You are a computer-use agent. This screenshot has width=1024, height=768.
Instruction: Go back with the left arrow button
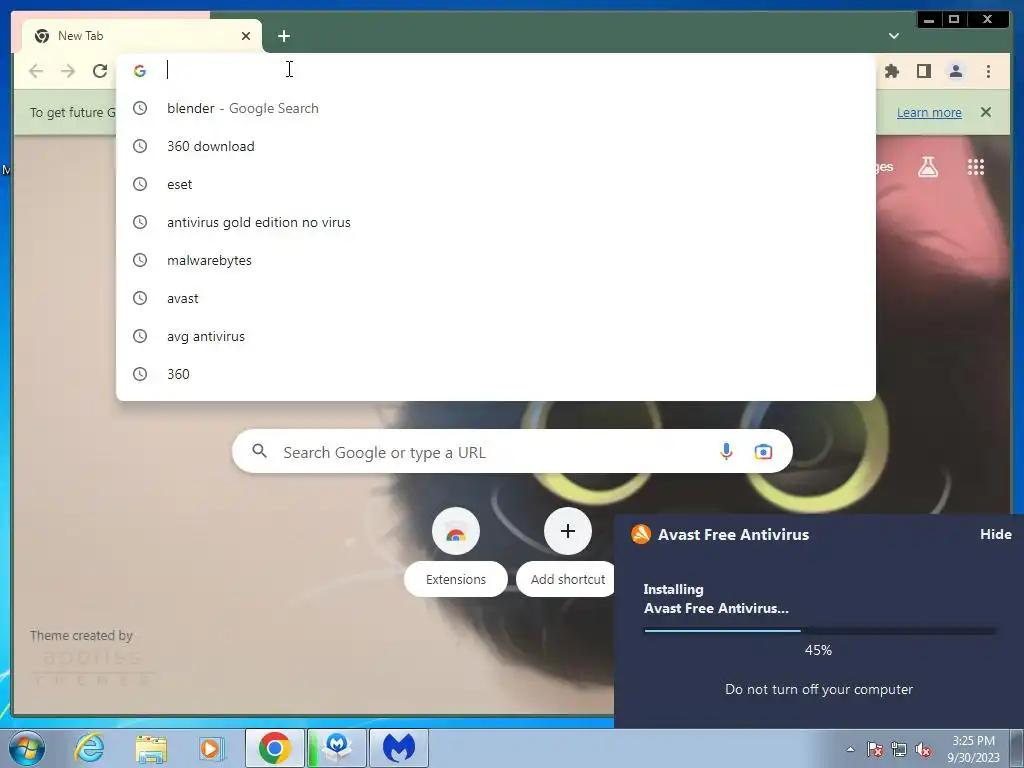(36, 71)
